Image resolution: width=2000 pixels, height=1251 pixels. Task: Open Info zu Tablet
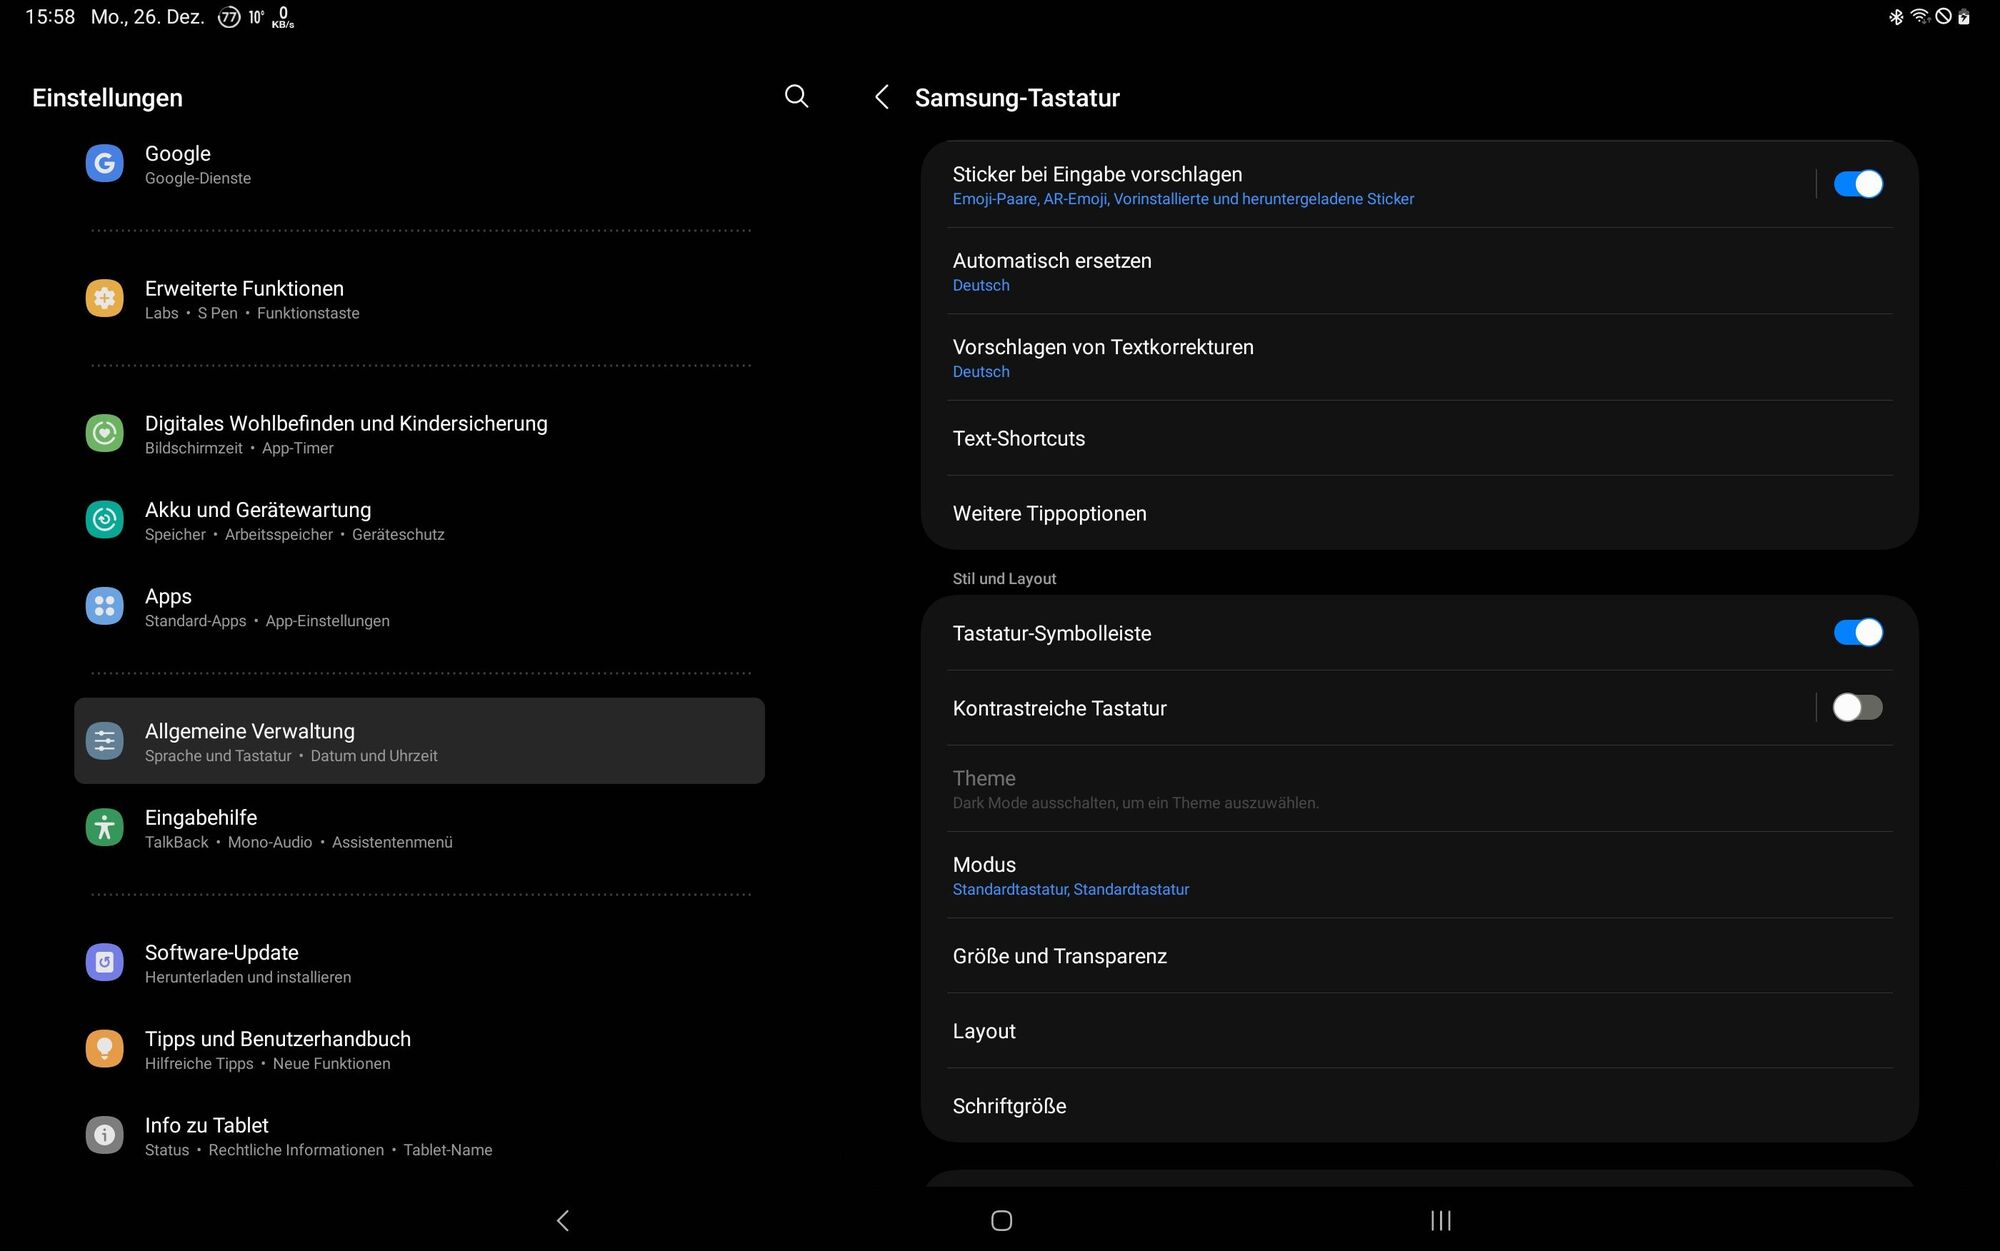(419, 1136)
